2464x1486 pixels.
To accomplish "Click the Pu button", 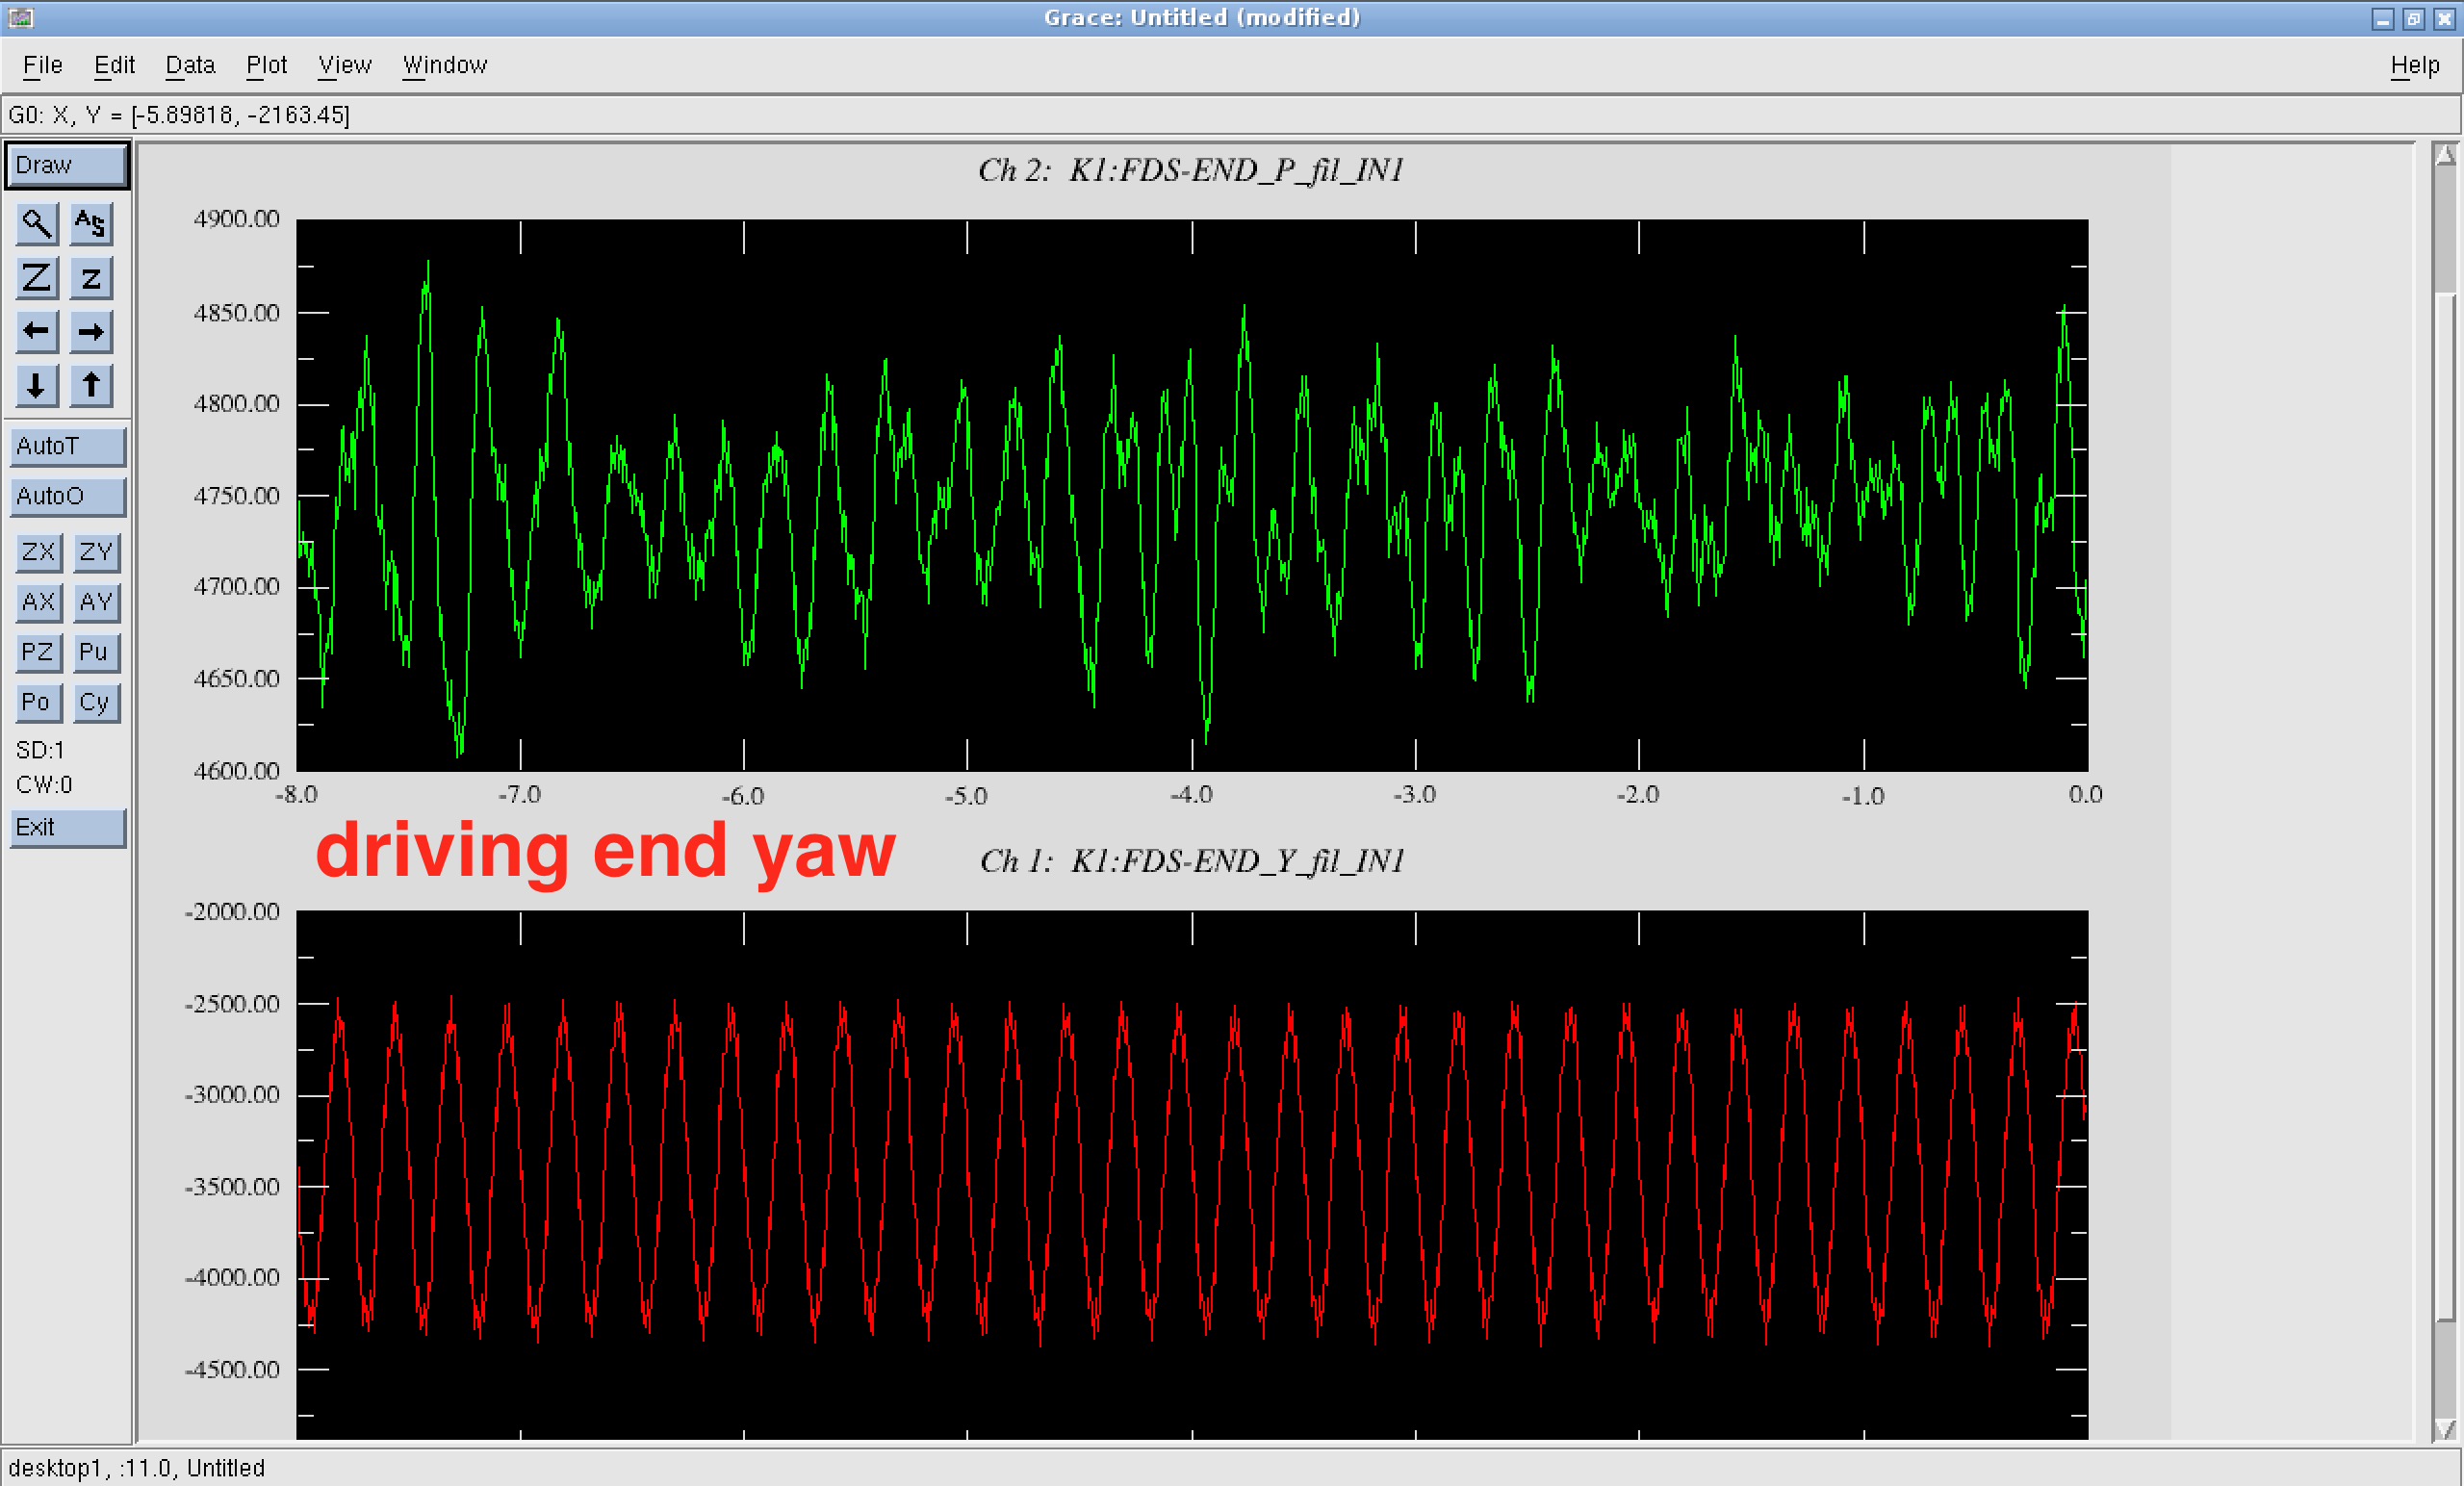I will click(x=97, y=652).
